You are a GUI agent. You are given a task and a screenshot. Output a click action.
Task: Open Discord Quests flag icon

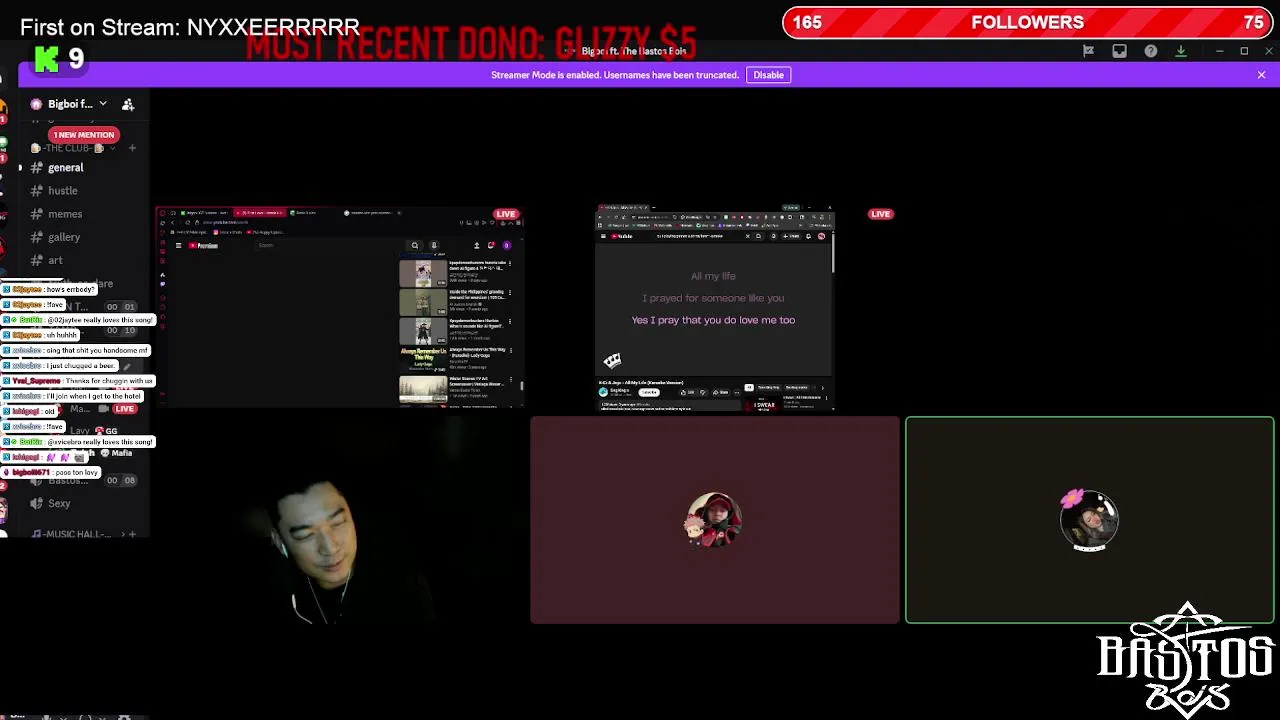(1088, 51)
